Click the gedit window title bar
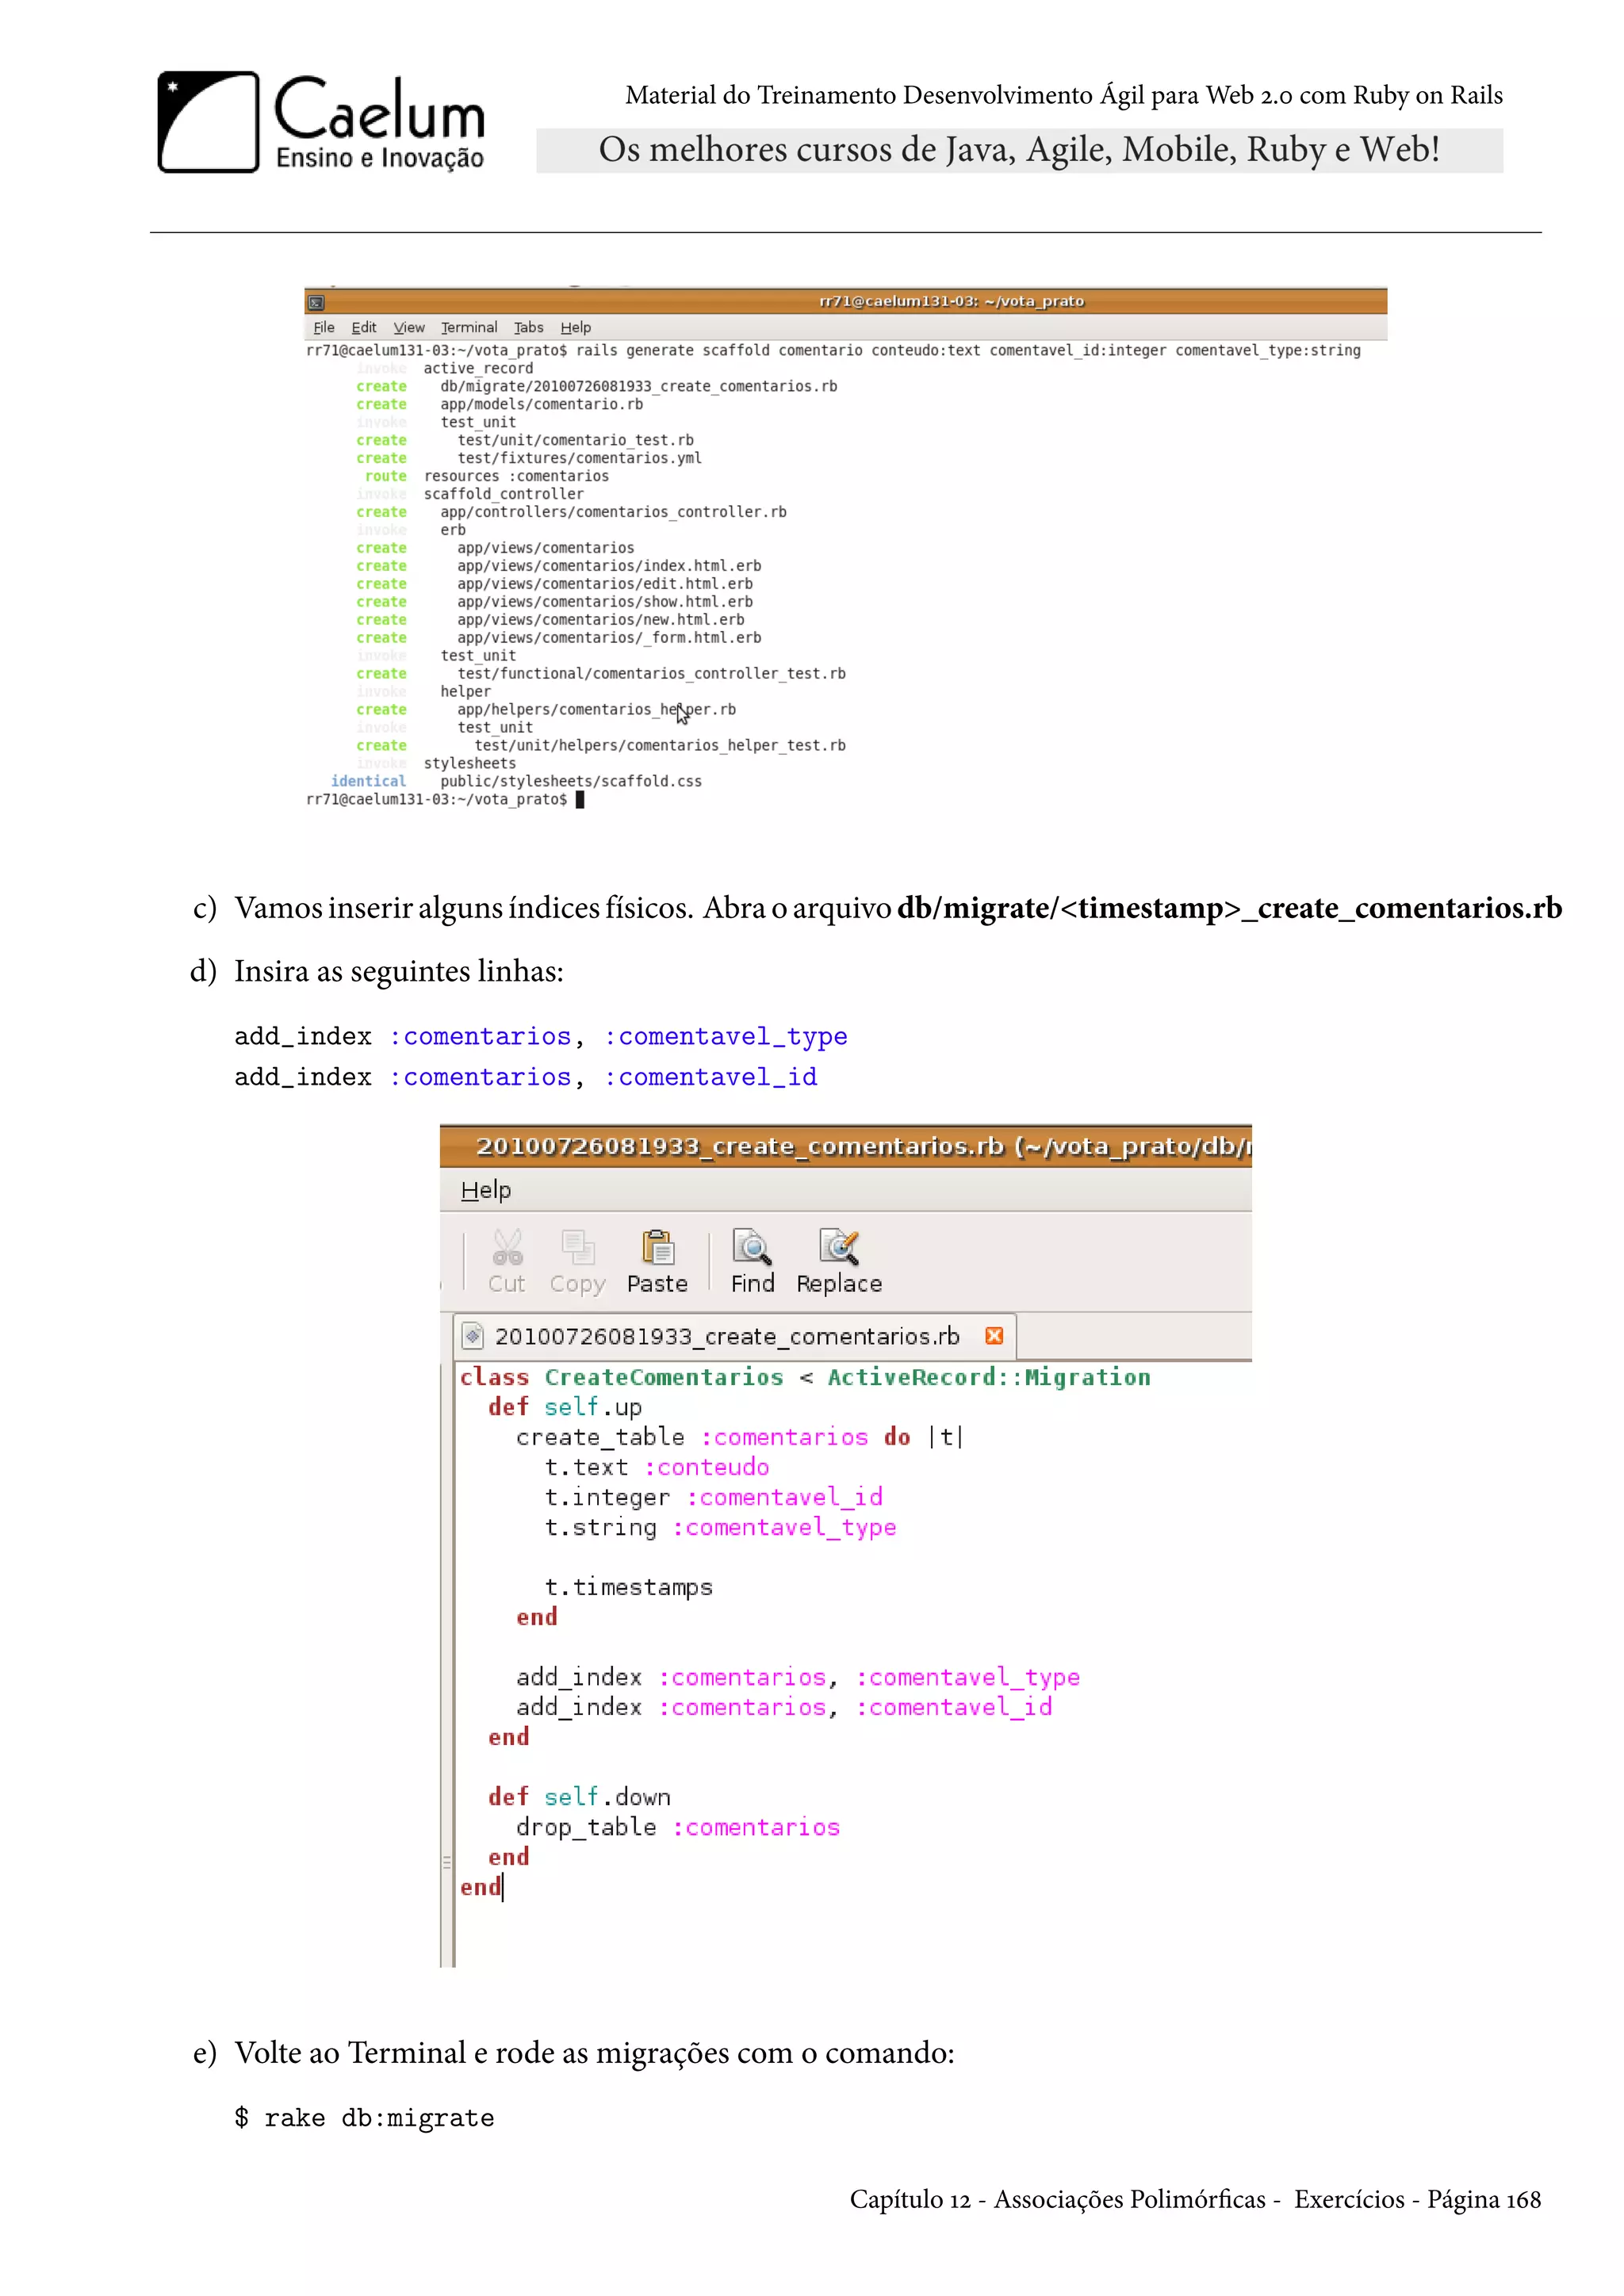 click(846, 1146)
